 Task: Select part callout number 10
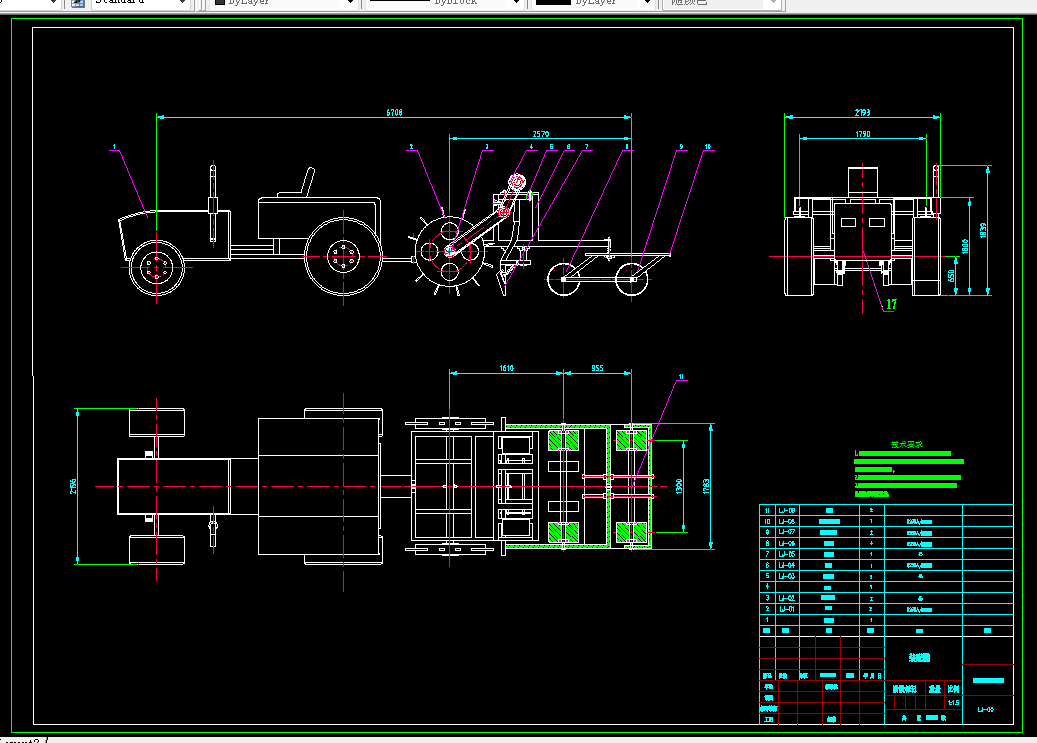[708, 147]
